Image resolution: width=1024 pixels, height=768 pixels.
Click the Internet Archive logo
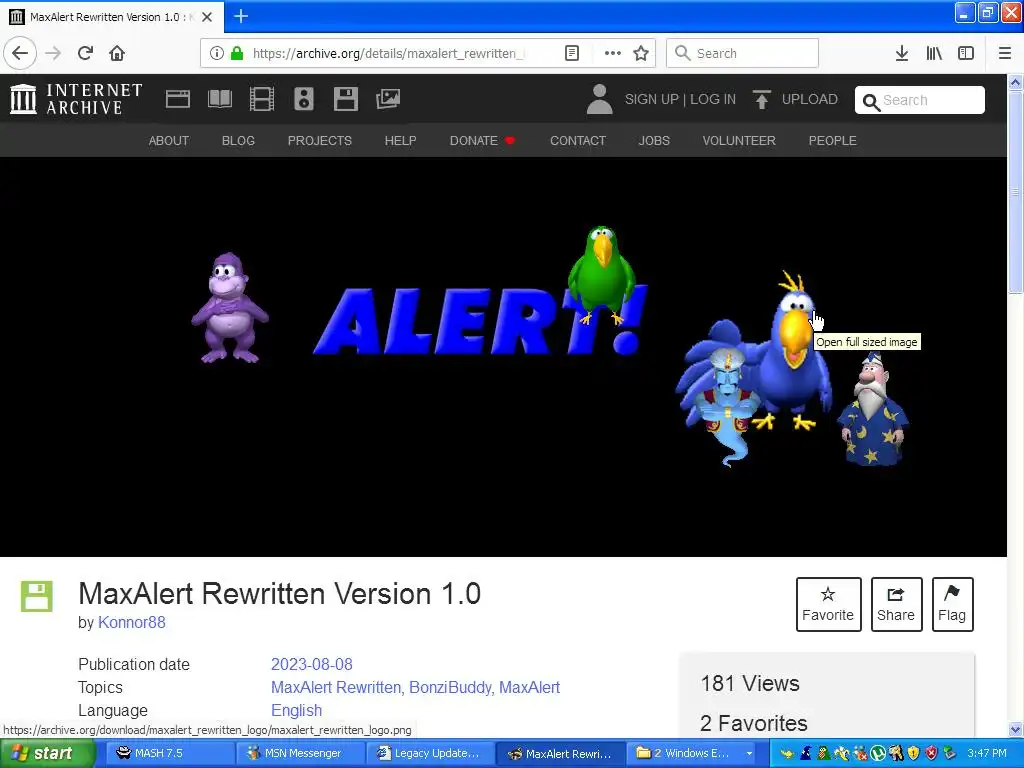pyautogui.click(x=76, y=99)
